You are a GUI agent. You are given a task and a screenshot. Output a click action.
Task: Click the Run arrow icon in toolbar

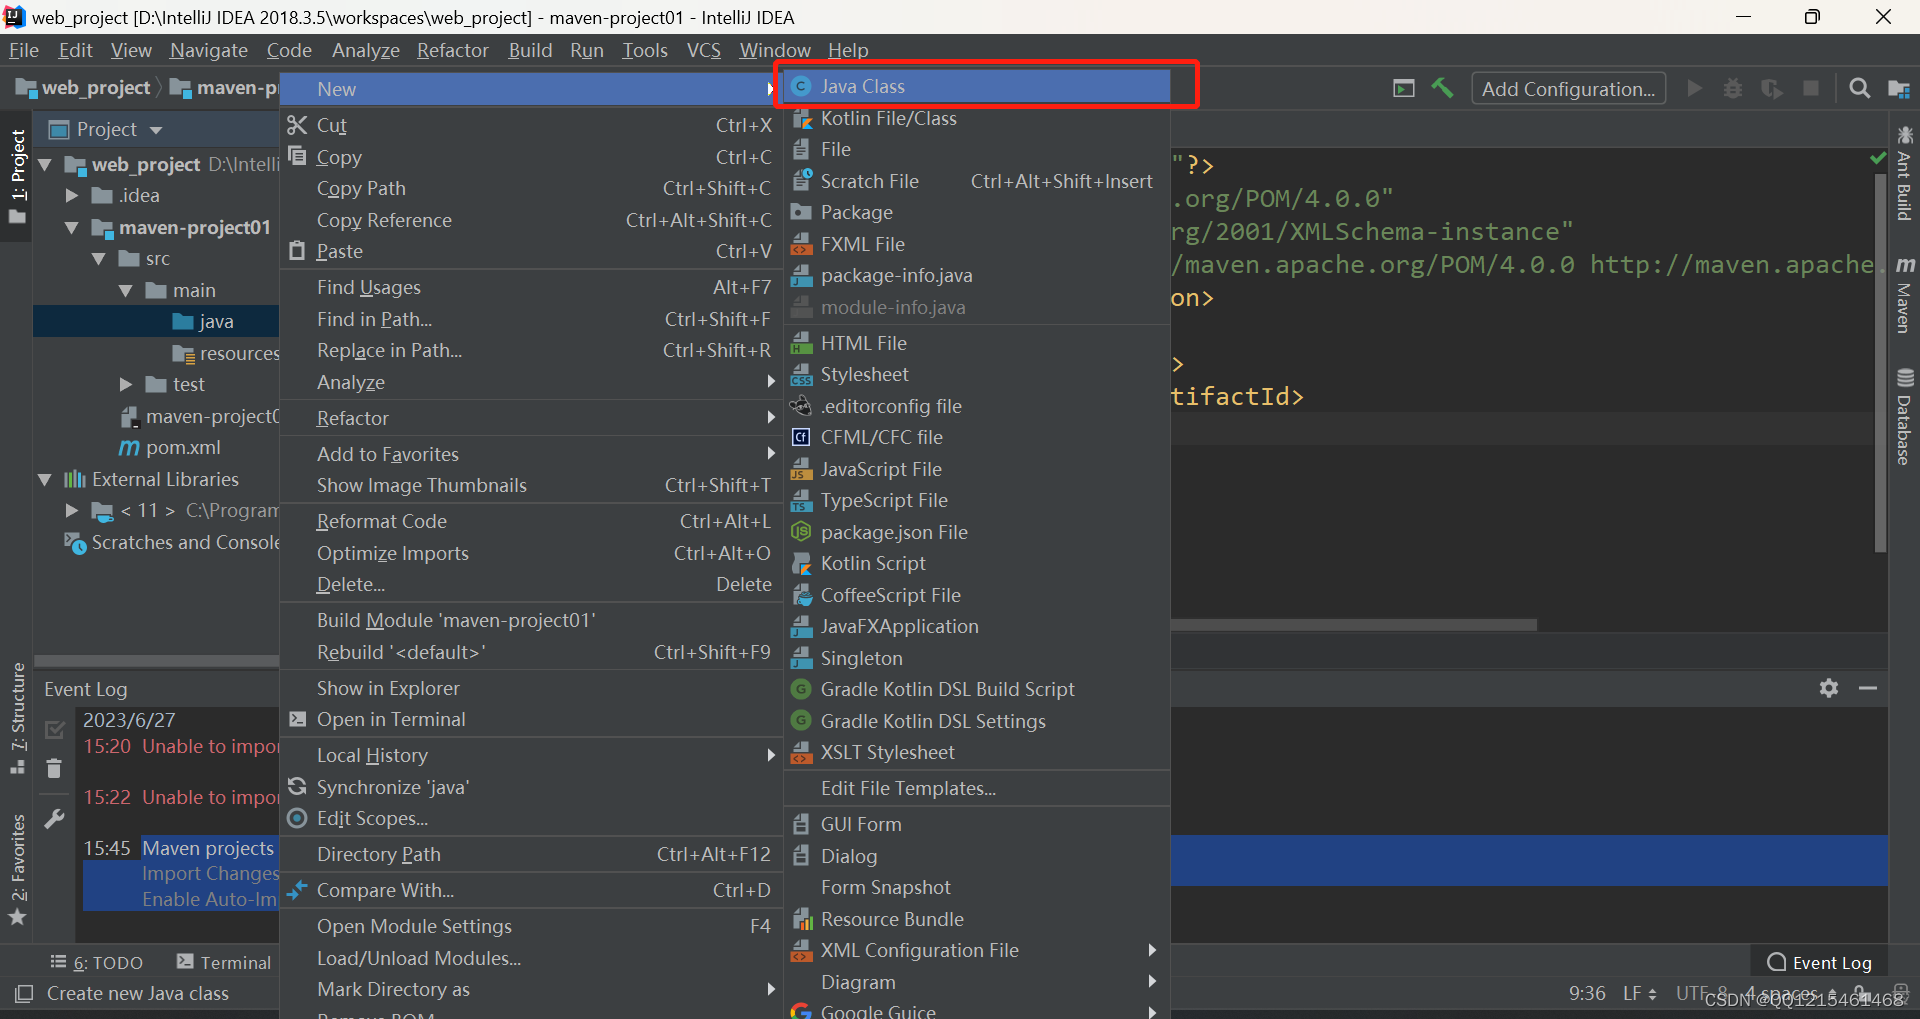[x=1694, y=88]
